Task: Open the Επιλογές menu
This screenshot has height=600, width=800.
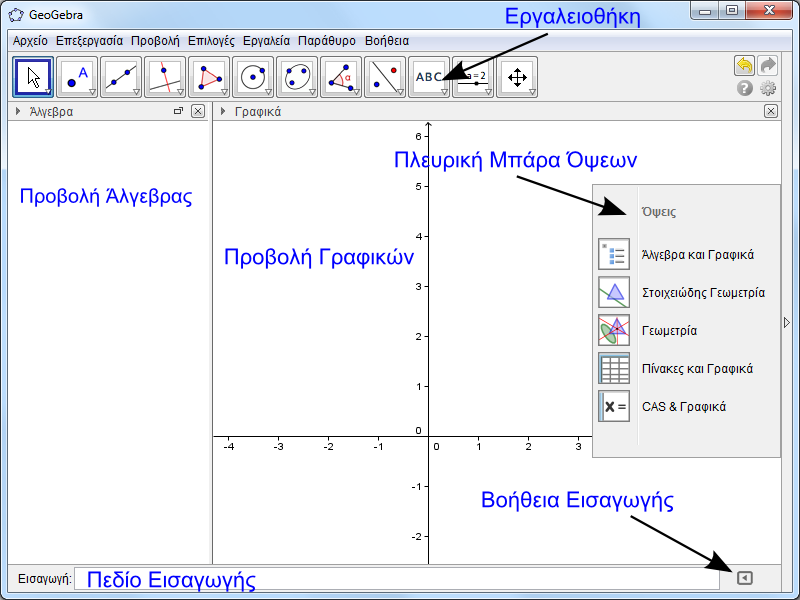Action: click(211, 41)
